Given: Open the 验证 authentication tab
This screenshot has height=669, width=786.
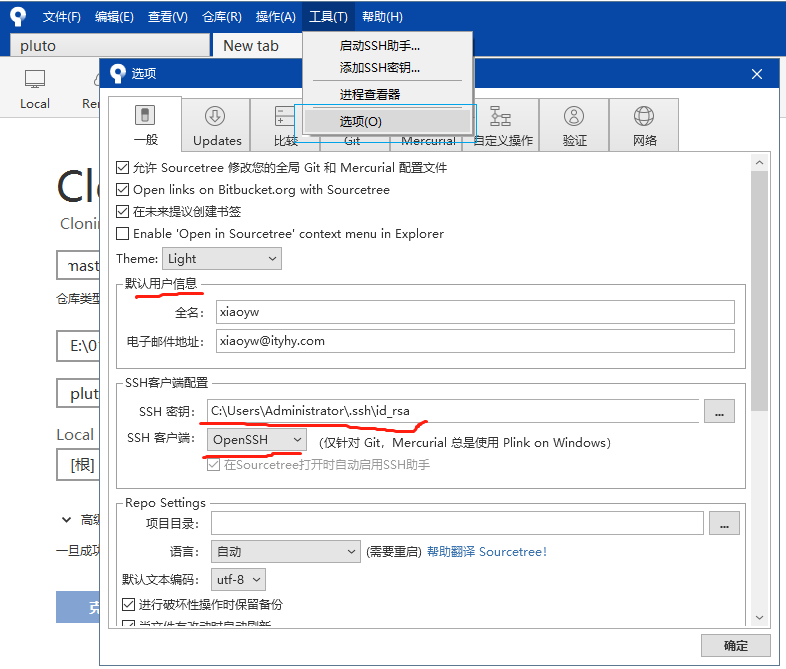Looking at the screenshot, I should click(574, 125).
